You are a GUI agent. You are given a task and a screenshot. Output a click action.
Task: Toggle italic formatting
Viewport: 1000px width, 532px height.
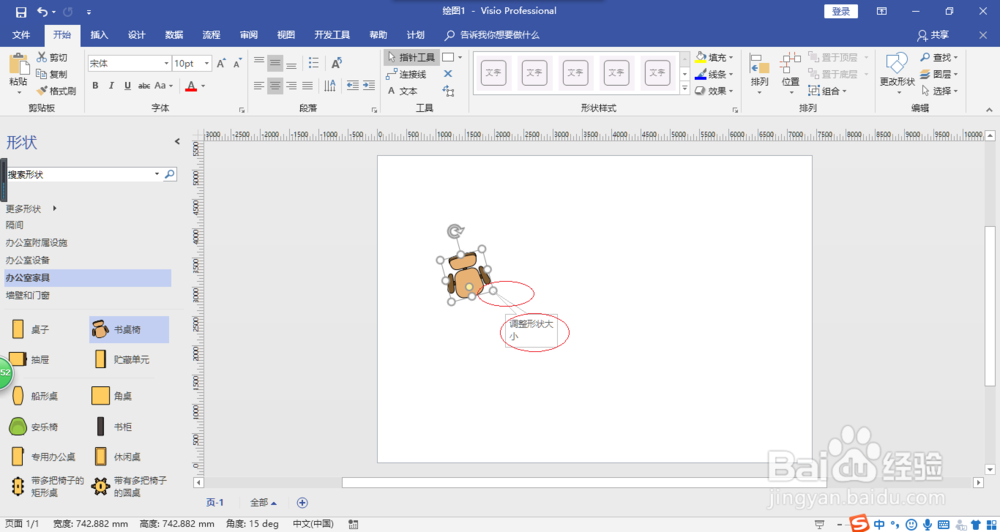111,85
